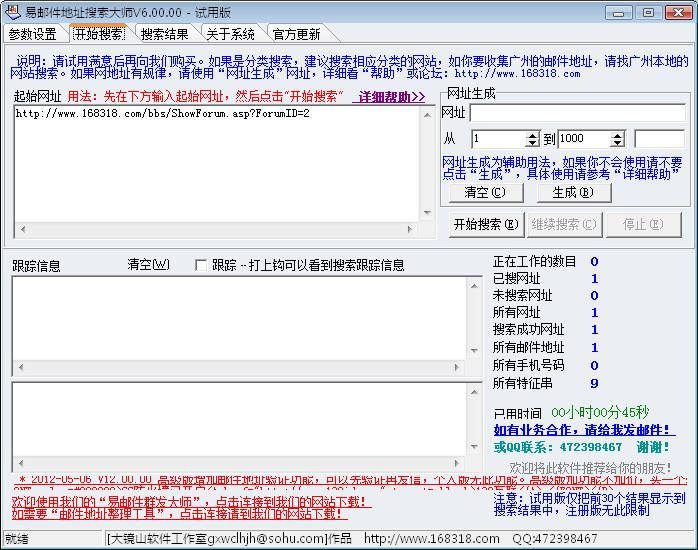698x550 pixels.
Task: Minimize the window
Action: pos(619,12)
